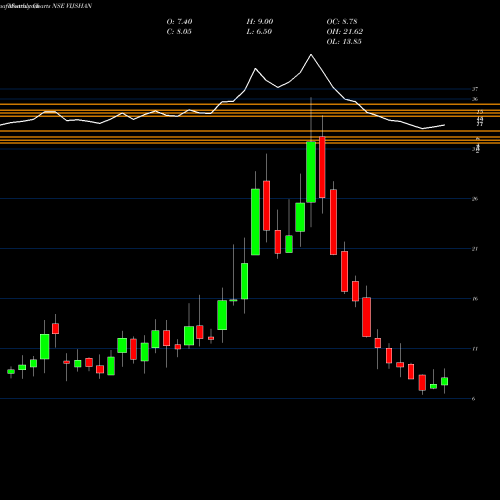This screenshot has height=500, width=500.
Task: Click the last green candle on the right
Action: pos(444,381)
